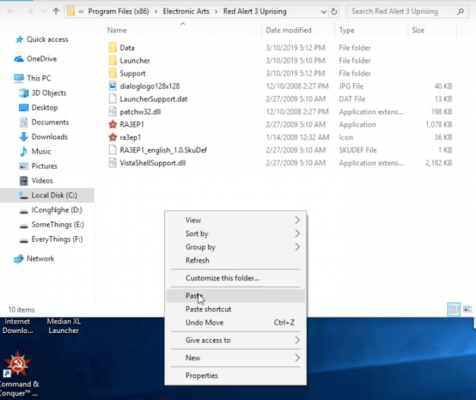Click the Quick access star icon

[19, 39]
